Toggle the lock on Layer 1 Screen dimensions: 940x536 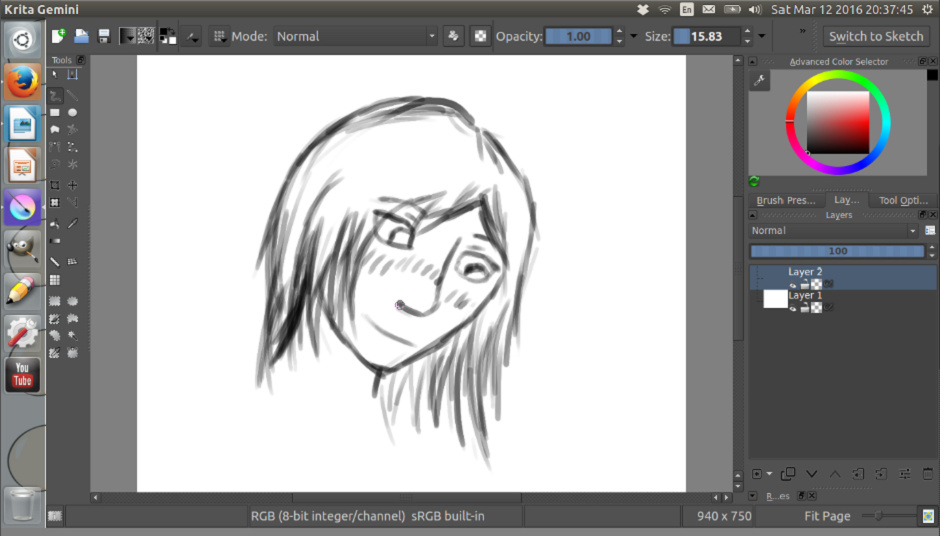click(x=805, y=307)
